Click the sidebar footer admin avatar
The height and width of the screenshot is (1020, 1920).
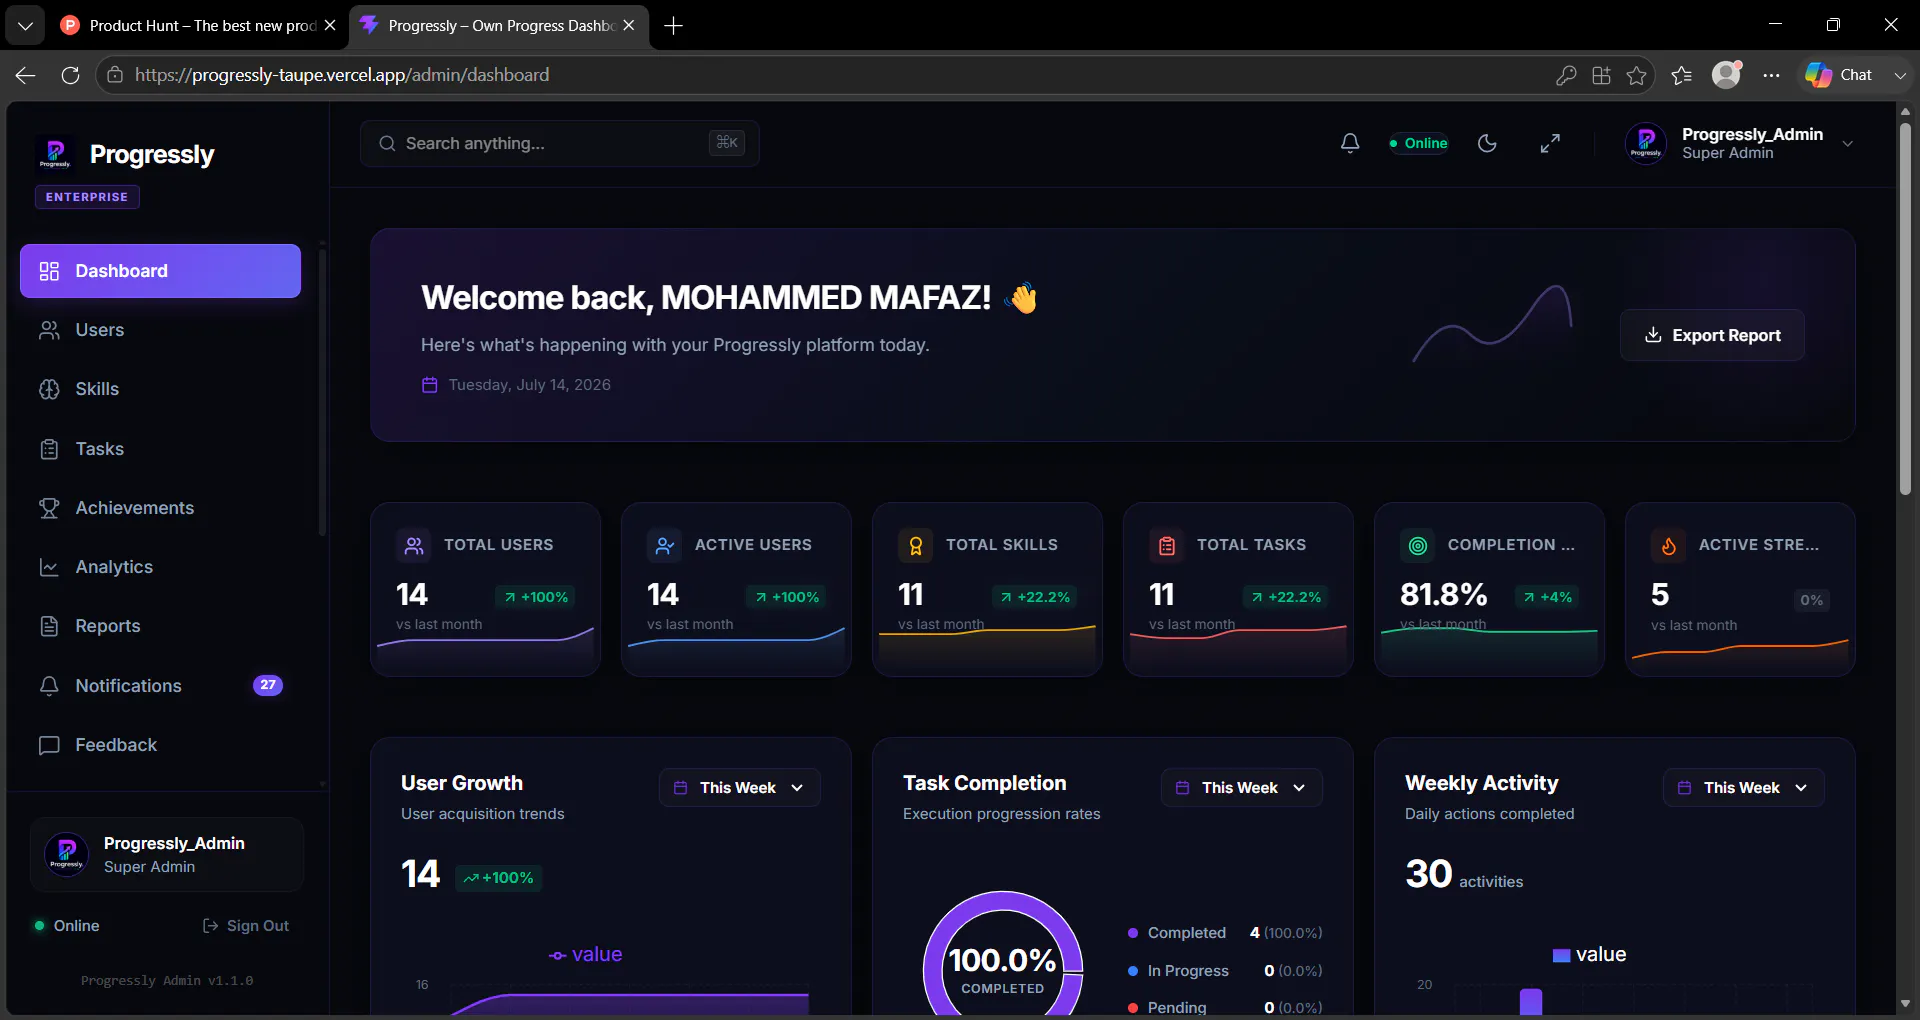67,855
